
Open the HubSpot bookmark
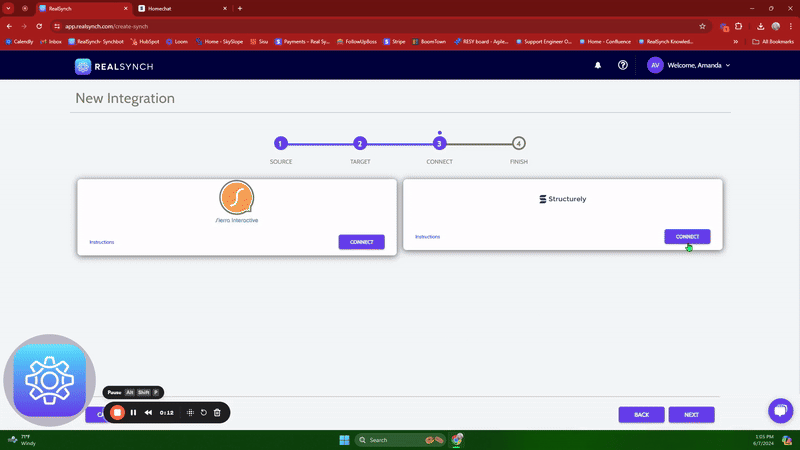(x=145, y=42)
